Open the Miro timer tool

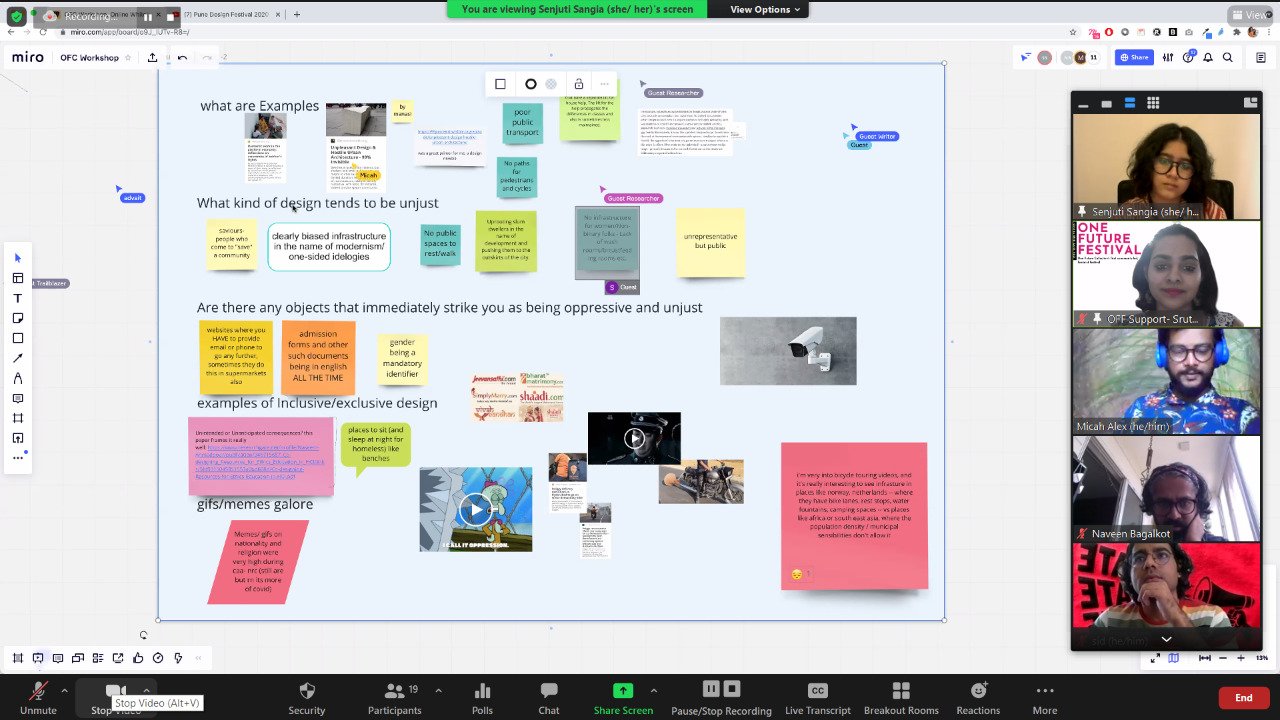pyautogui.click(x=158, y=658)
